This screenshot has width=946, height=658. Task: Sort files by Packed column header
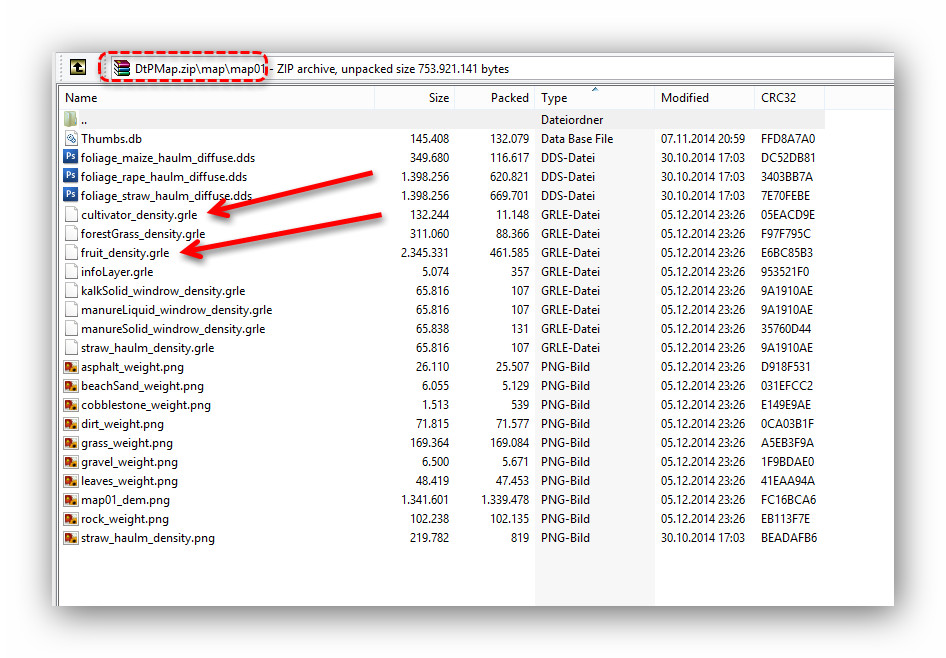509,98
